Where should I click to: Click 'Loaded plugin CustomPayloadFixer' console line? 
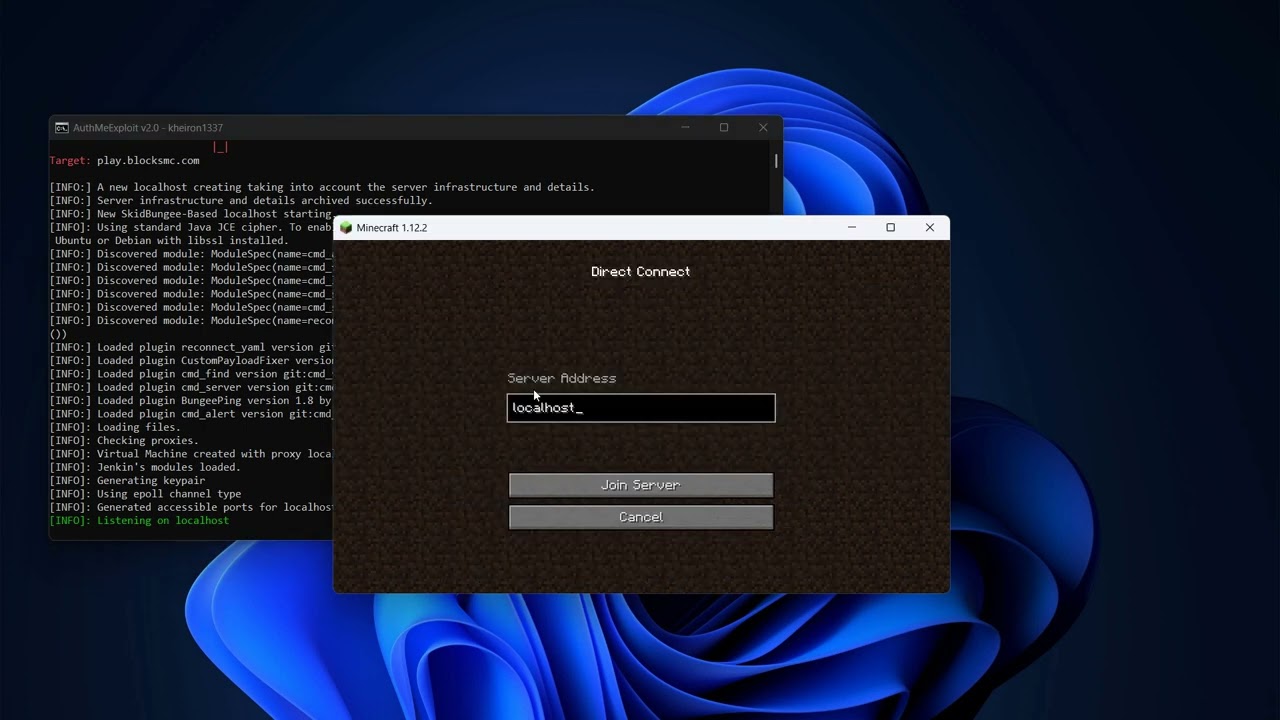pyautogui.click(x=191, y=361)
